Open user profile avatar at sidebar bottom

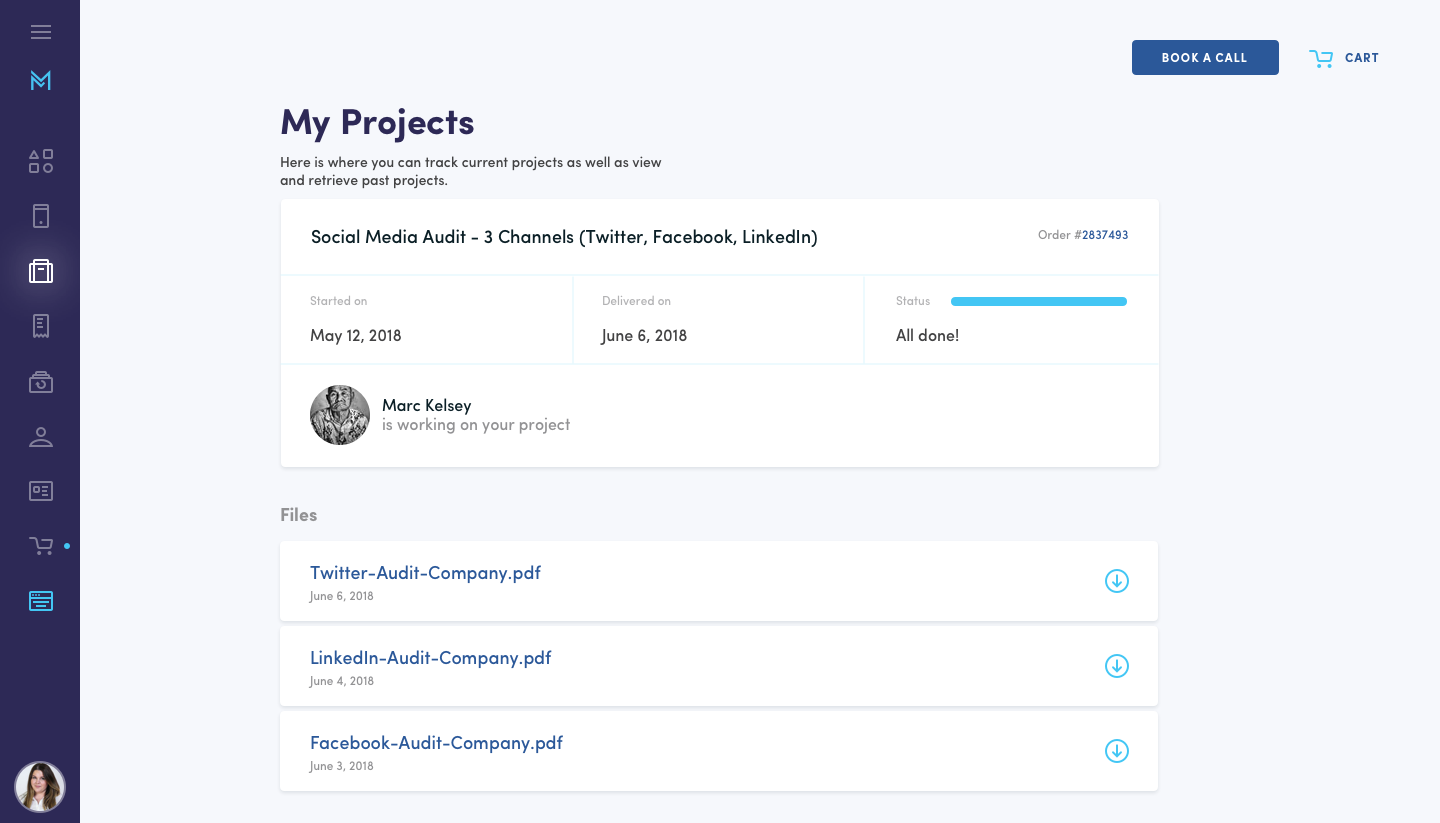[40, 786]
